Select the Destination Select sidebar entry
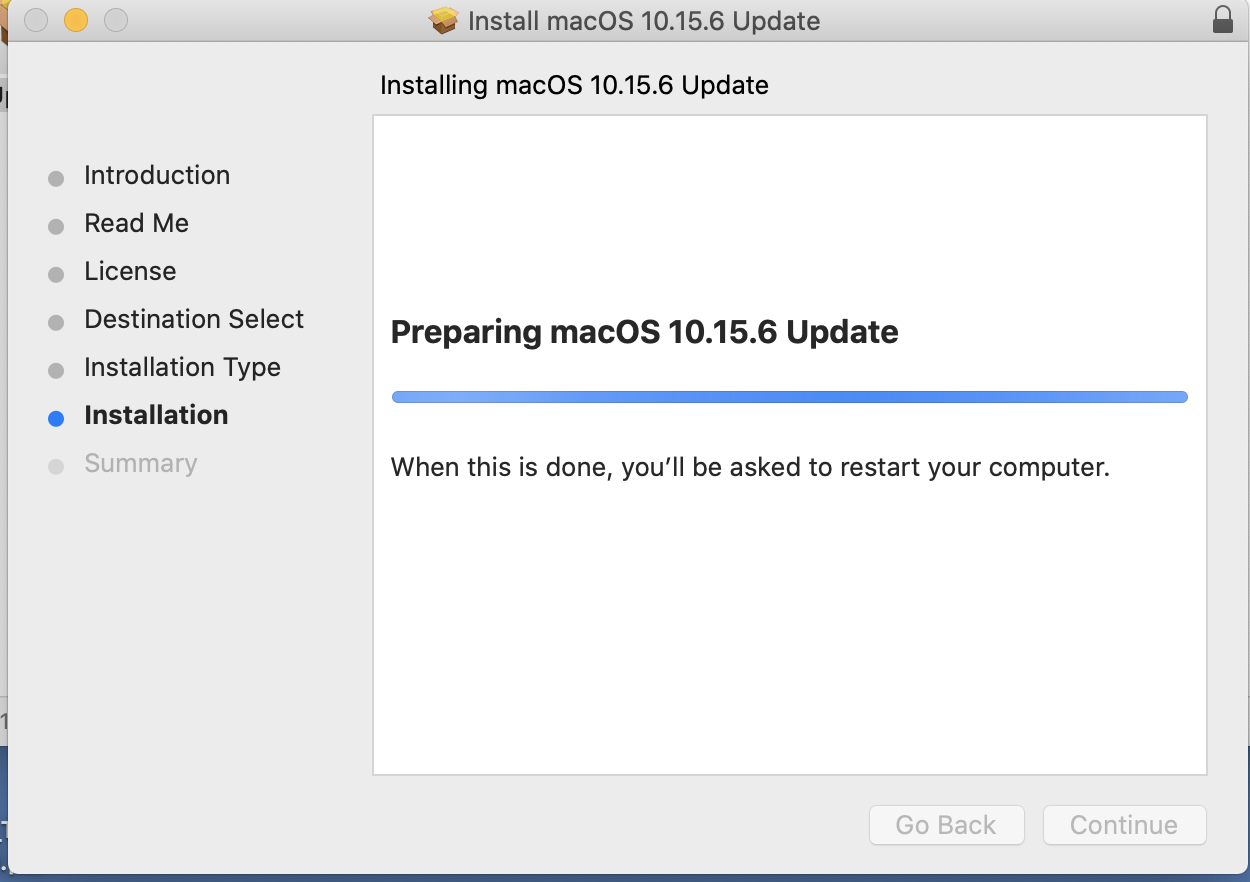Image resolution: width=1250 pixels, height=882 pixels. pyautogui.click(x=194, y=319)
